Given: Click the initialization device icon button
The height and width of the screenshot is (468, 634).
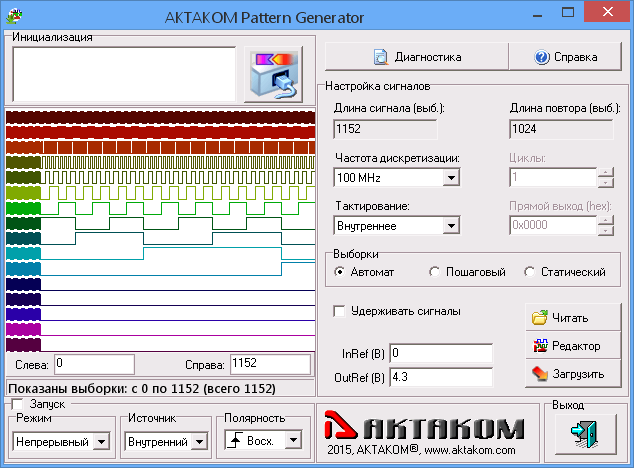Looking at the screenshot, I should click(273, 73).
